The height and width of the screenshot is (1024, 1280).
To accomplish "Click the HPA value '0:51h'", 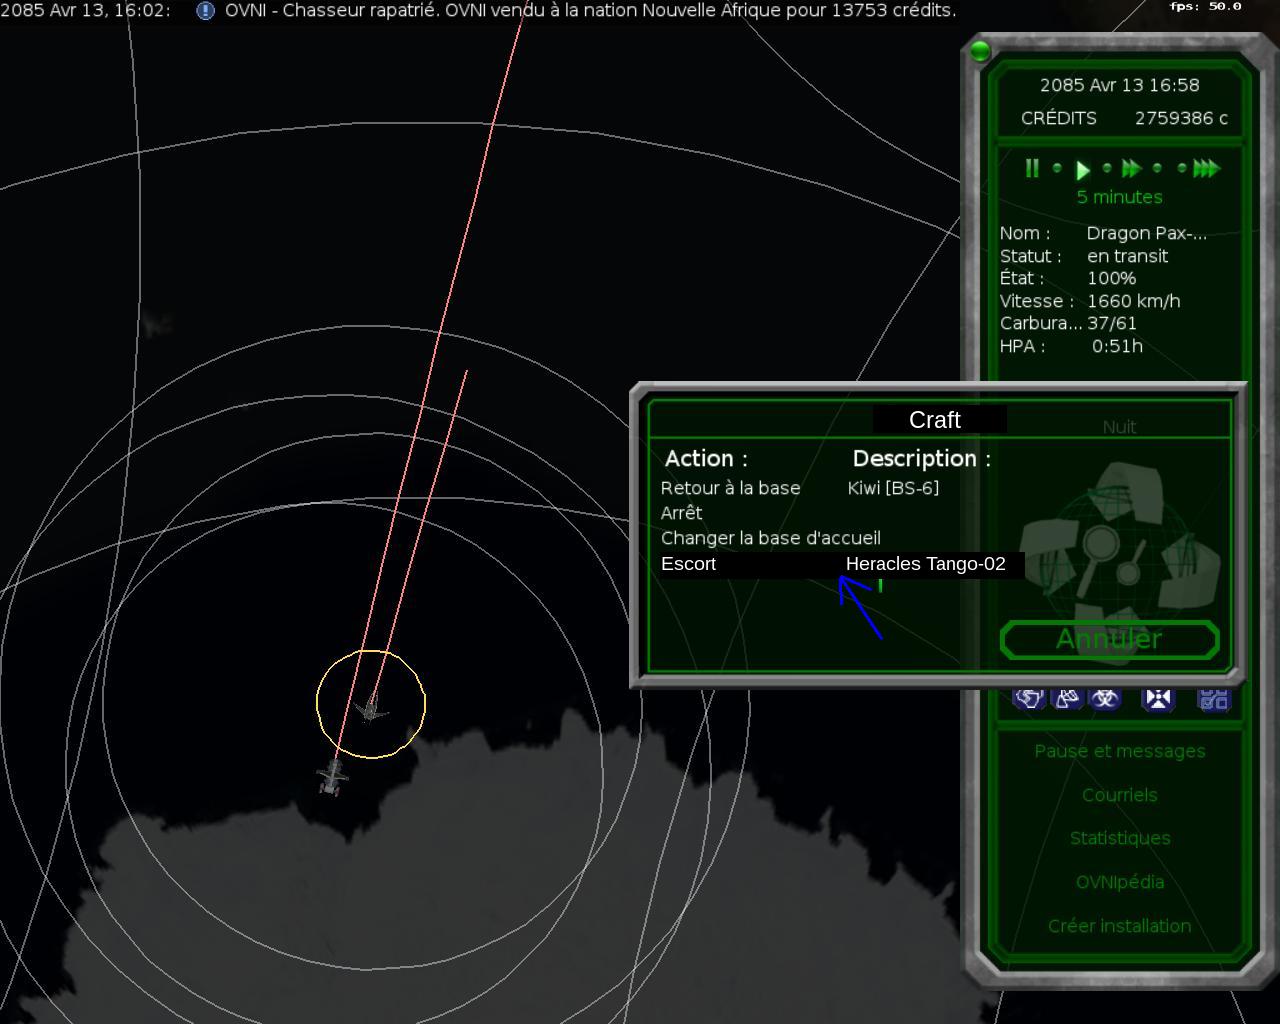I will point(1117,346).
